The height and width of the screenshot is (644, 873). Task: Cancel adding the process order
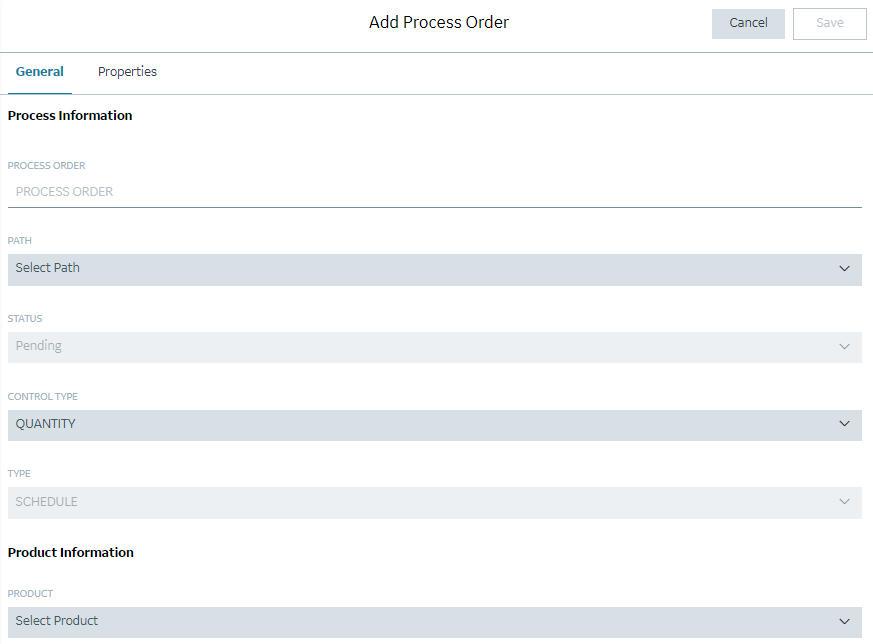(x=748, y=23)
